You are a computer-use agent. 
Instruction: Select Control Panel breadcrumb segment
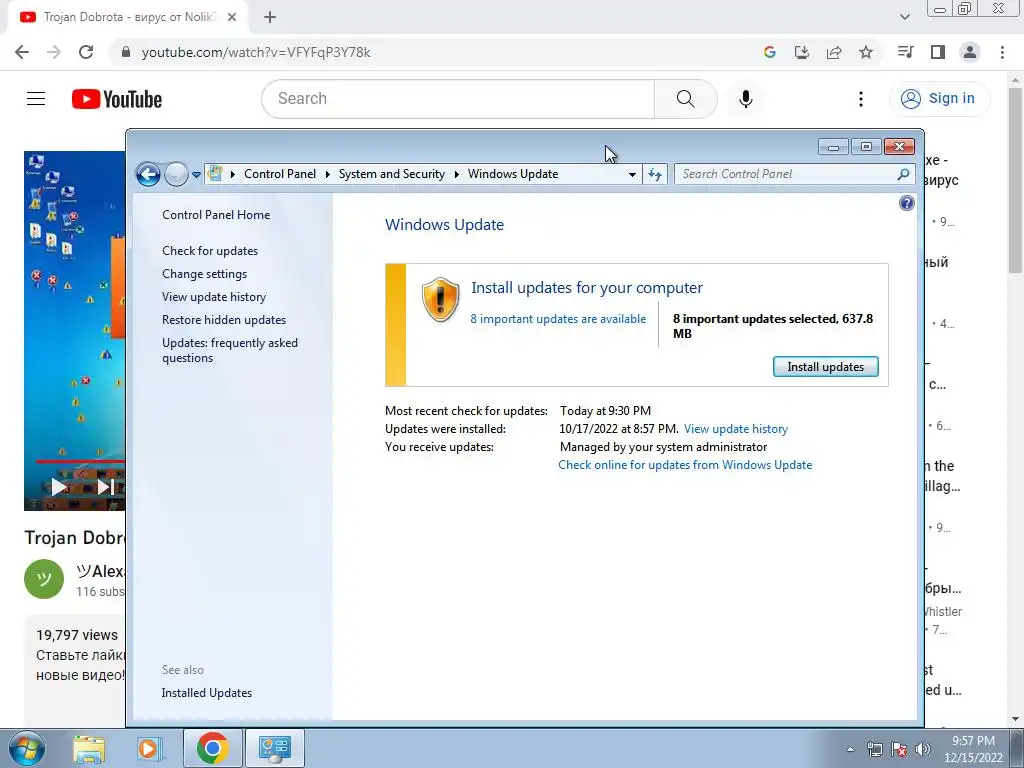click(280, 174)
